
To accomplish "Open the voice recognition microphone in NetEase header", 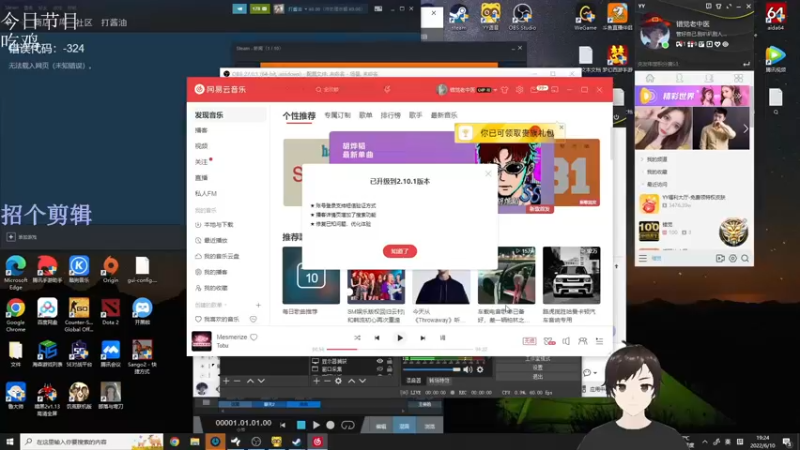I will (387, 89).
